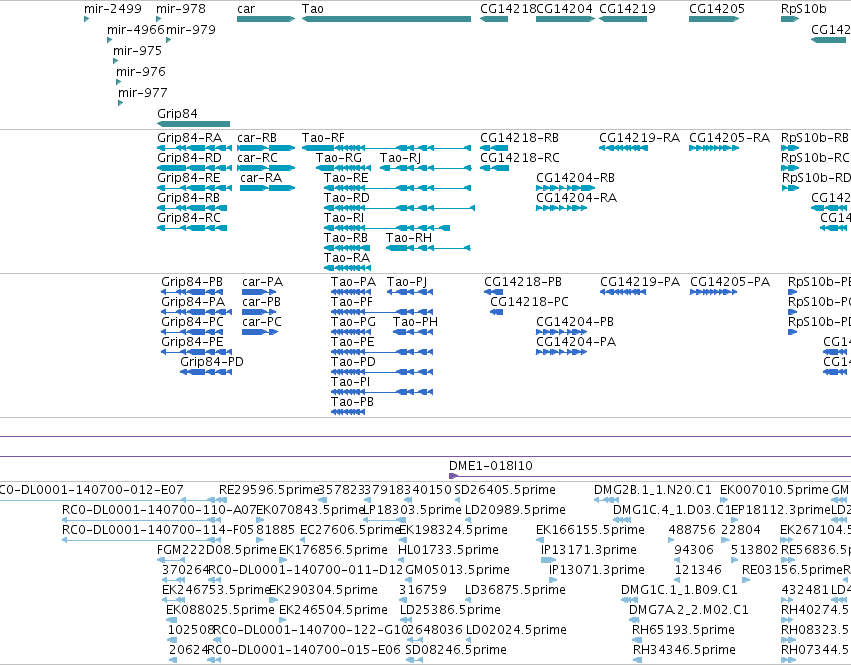
Task: Click the Grip84-RA transcript
Action: [x=194, y=148]
